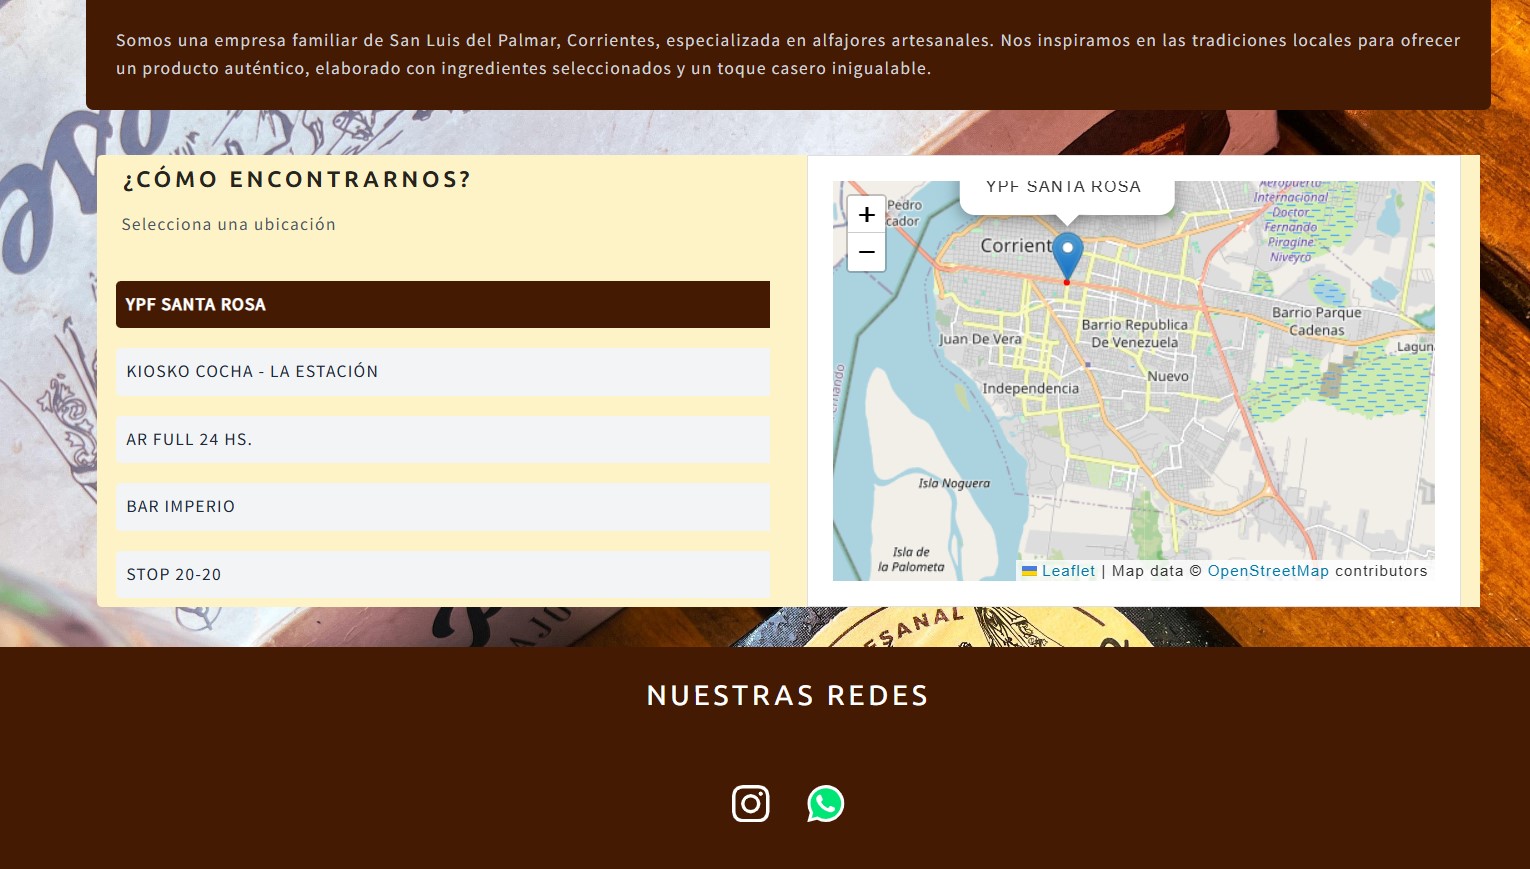
Task: Click Barrio Republica De Venezuela on map
Action: [x=1134, y=333]
